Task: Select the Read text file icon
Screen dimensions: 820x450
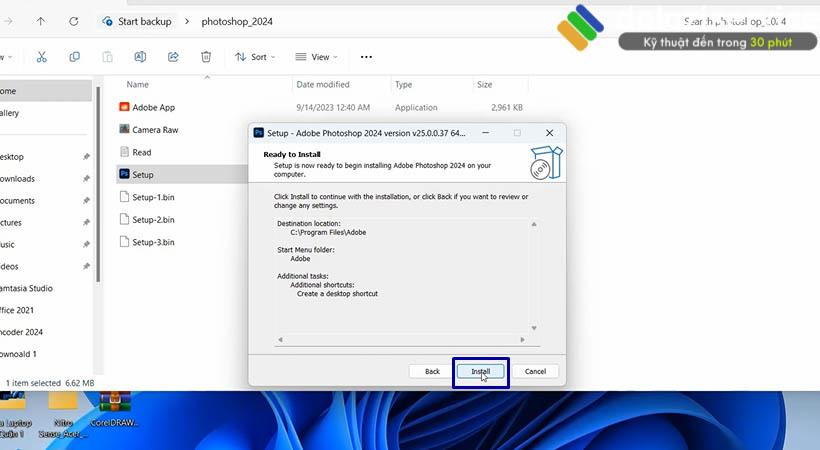Action: click(124, 152)
